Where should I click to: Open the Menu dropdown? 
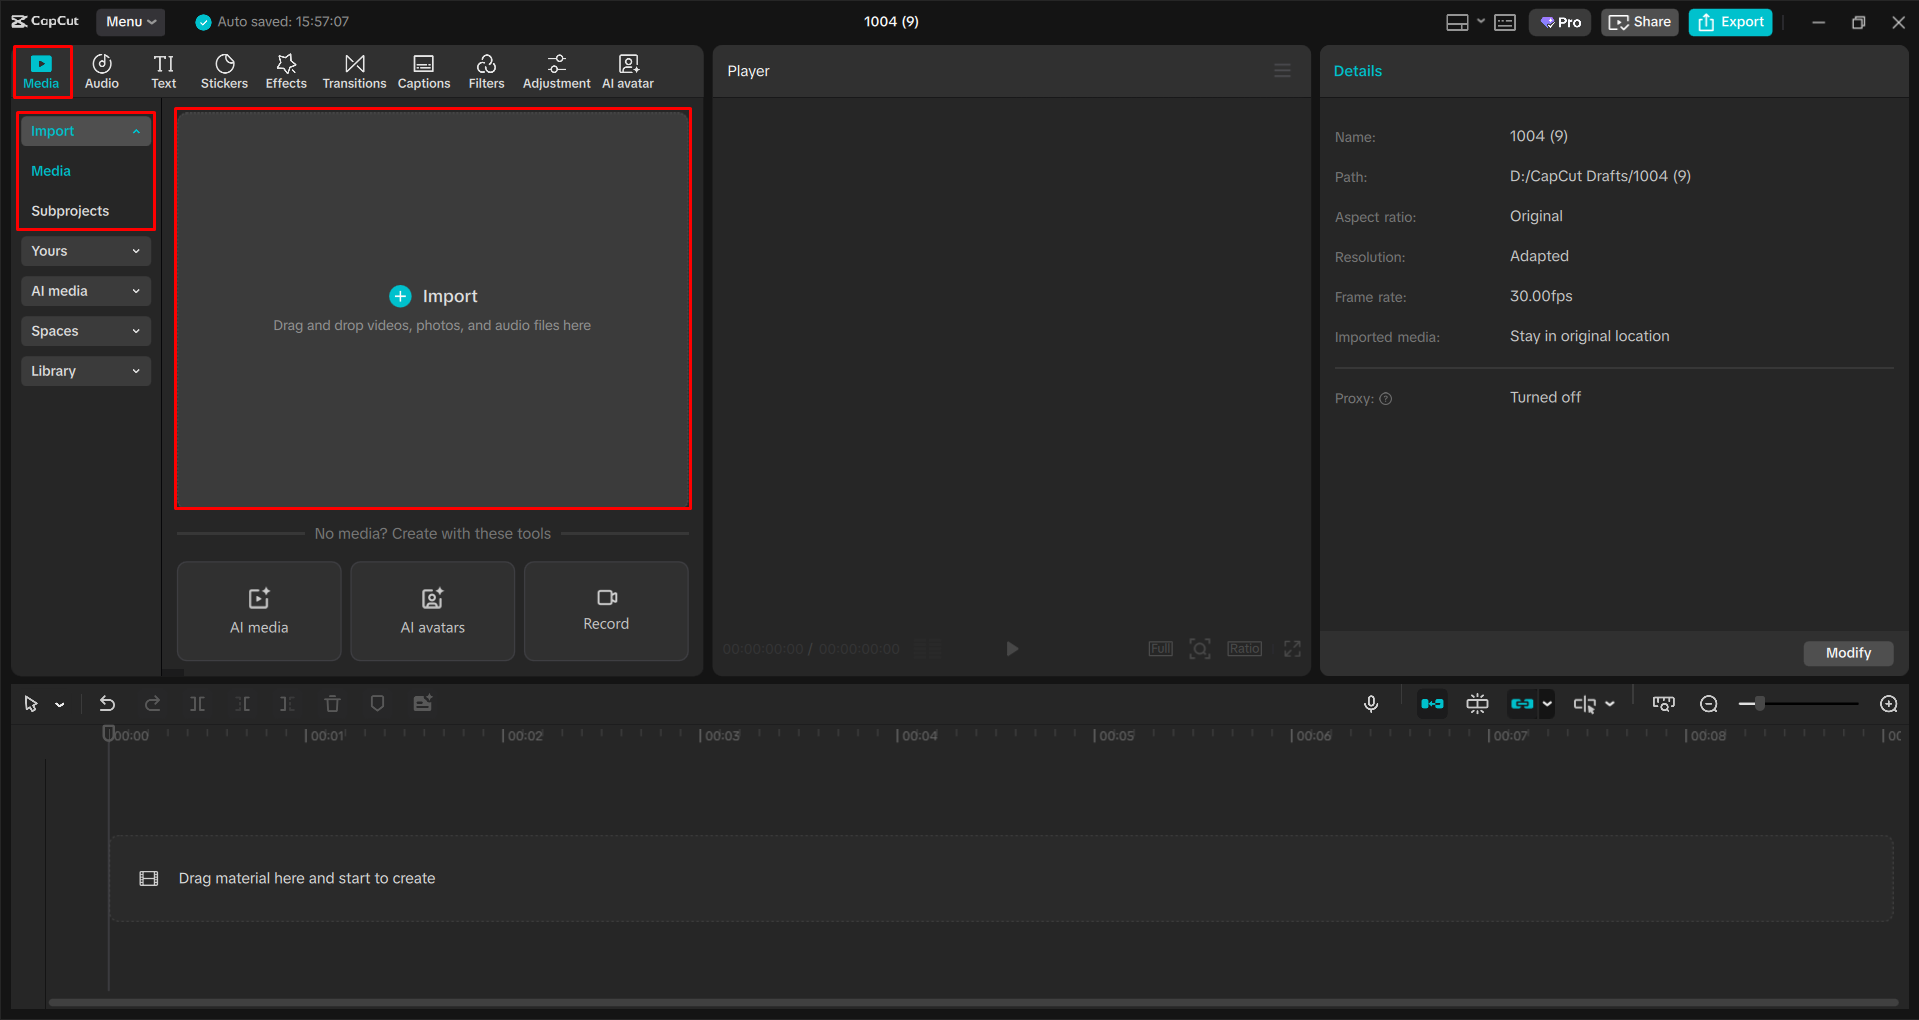130,21
